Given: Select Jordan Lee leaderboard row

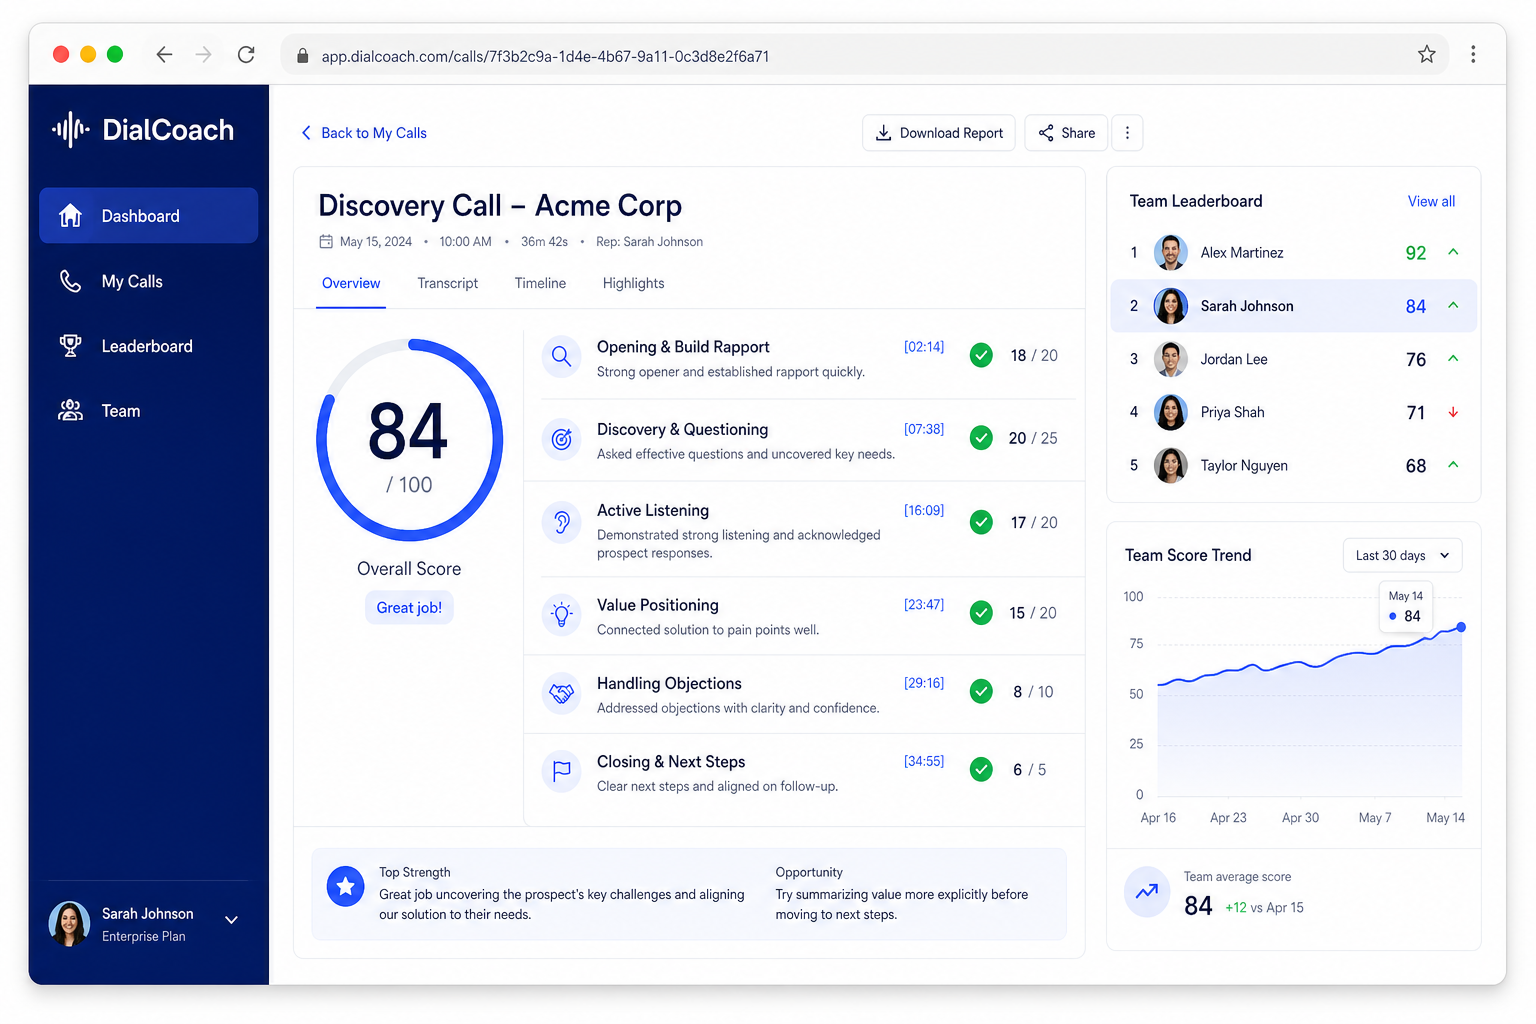Looking at the screenshot, I should click(x=1293, y=359).
